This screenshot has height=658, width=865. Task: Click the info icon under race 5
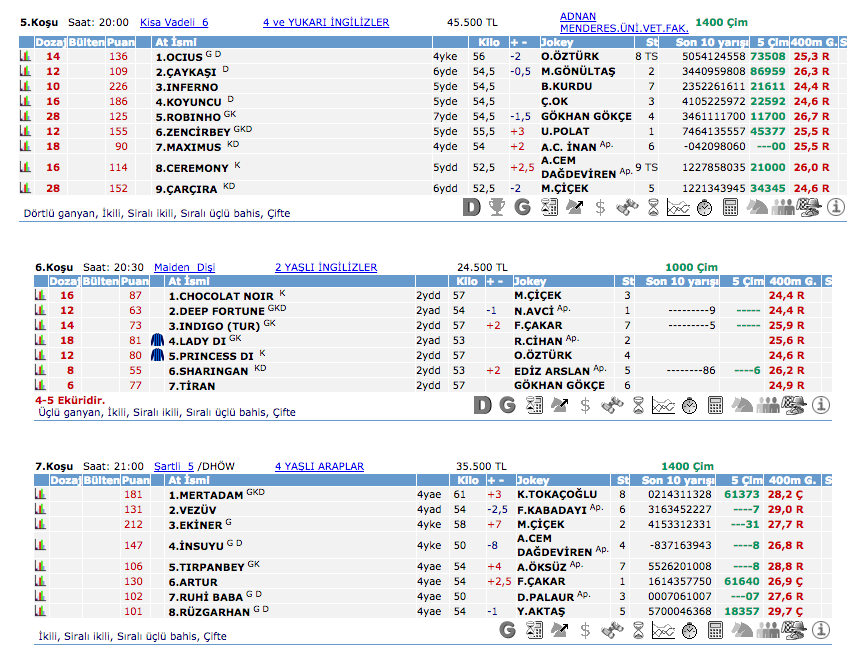(x=836, y=207)
